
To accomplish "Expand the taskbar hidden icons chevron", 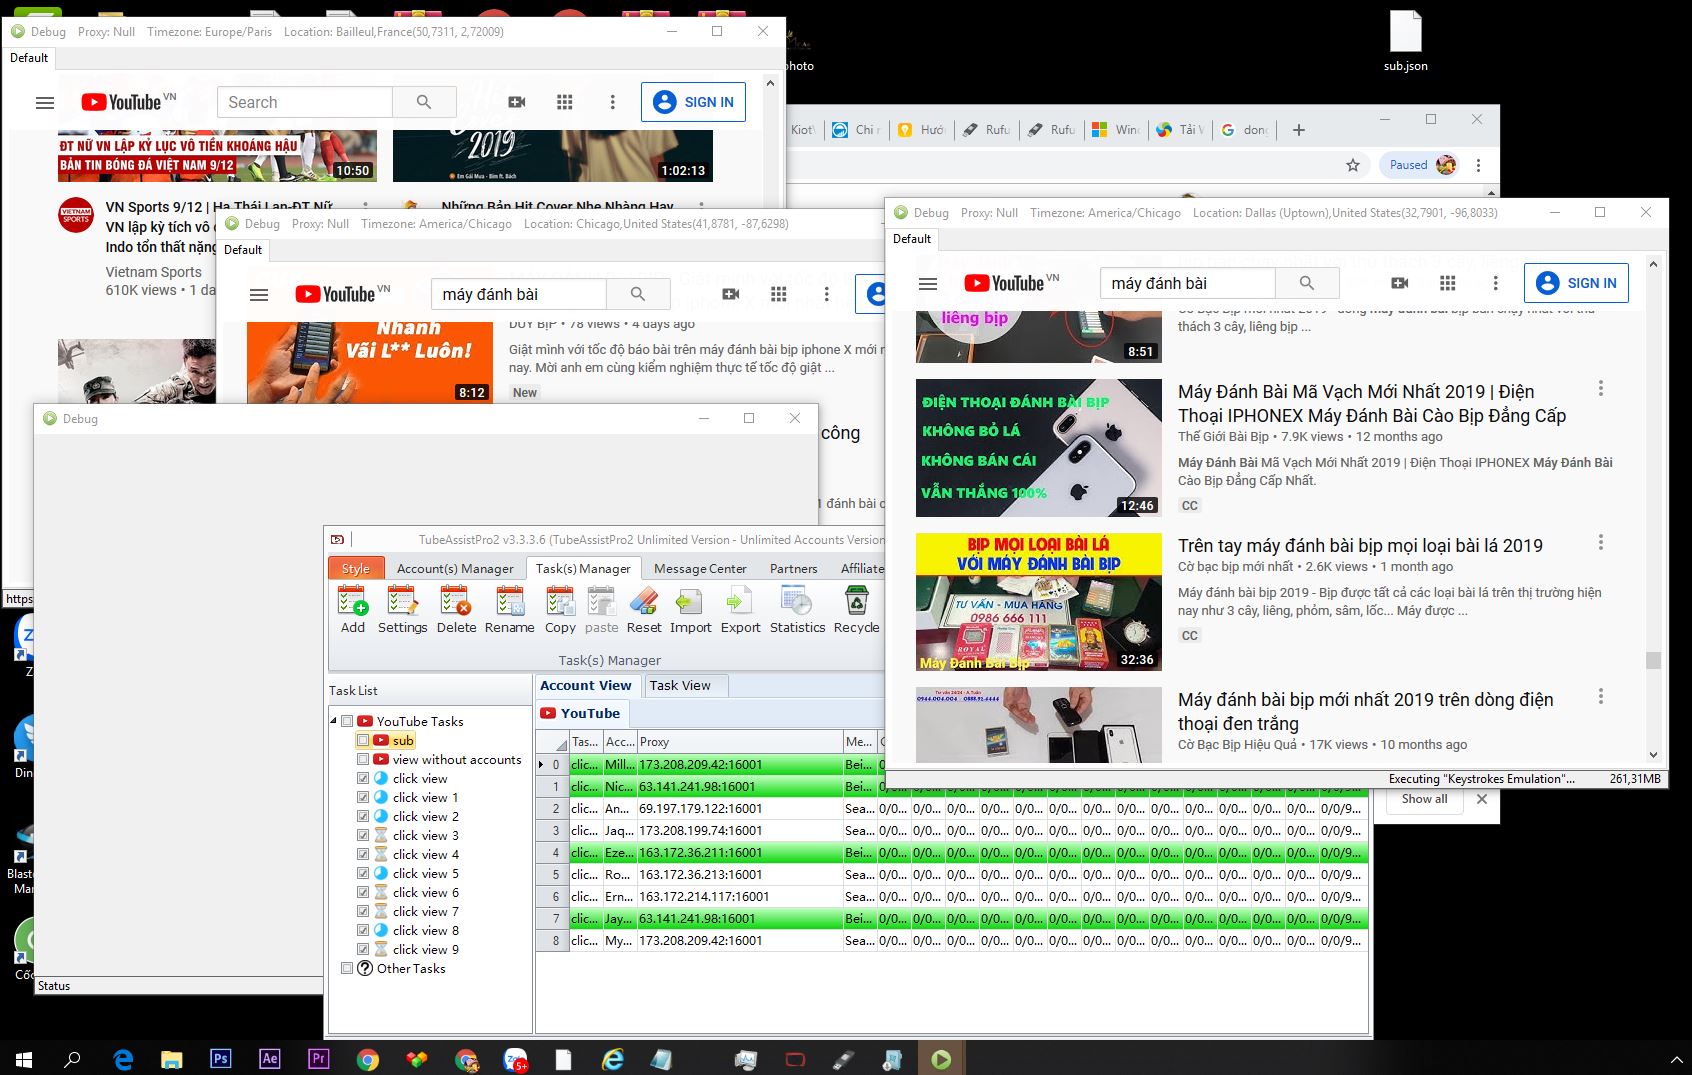I will coord(1676,1059).
